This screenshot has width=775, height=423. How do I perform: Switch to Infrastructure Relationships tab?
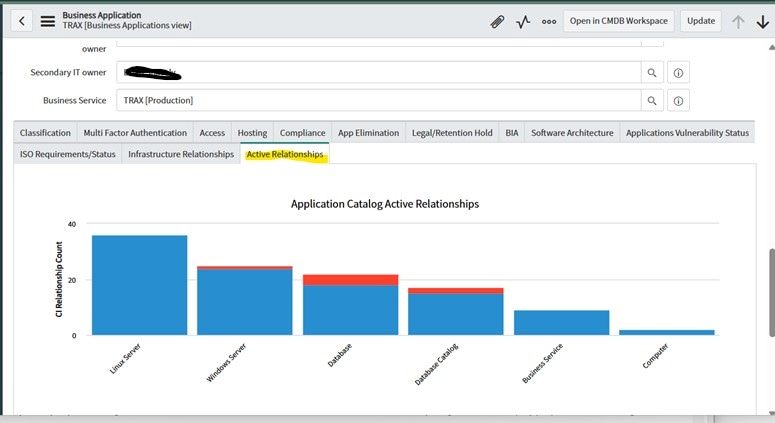[181, 154]
